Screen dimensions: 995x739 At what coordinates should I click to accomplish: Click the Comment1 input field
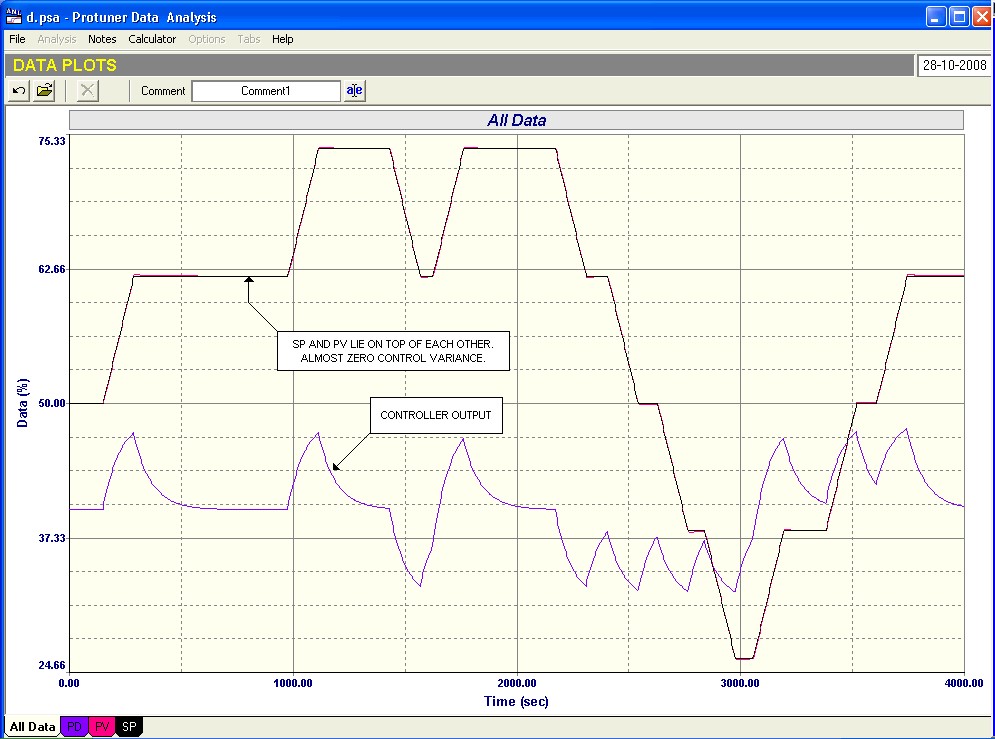click(x=266, y=91)
